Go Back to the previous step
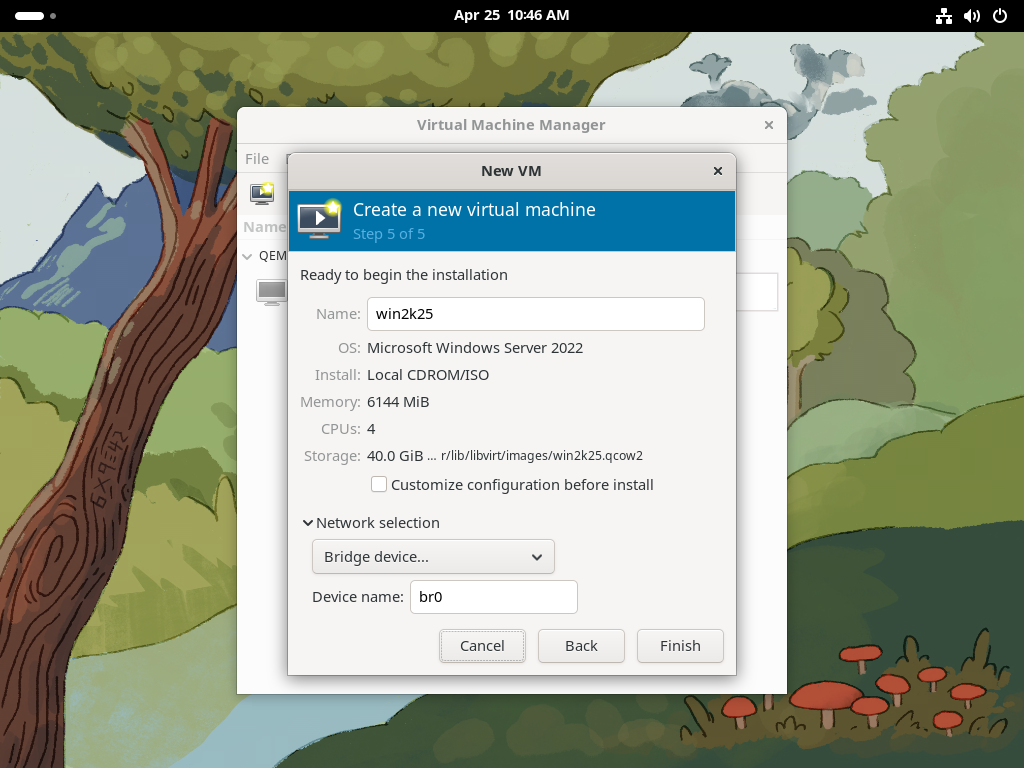The image size is (1024, 768). pos(581,646)
